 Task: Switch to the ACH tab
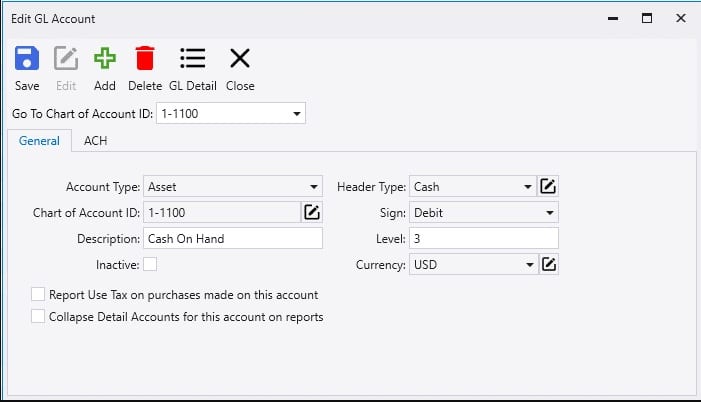click(x=96, y=141)
